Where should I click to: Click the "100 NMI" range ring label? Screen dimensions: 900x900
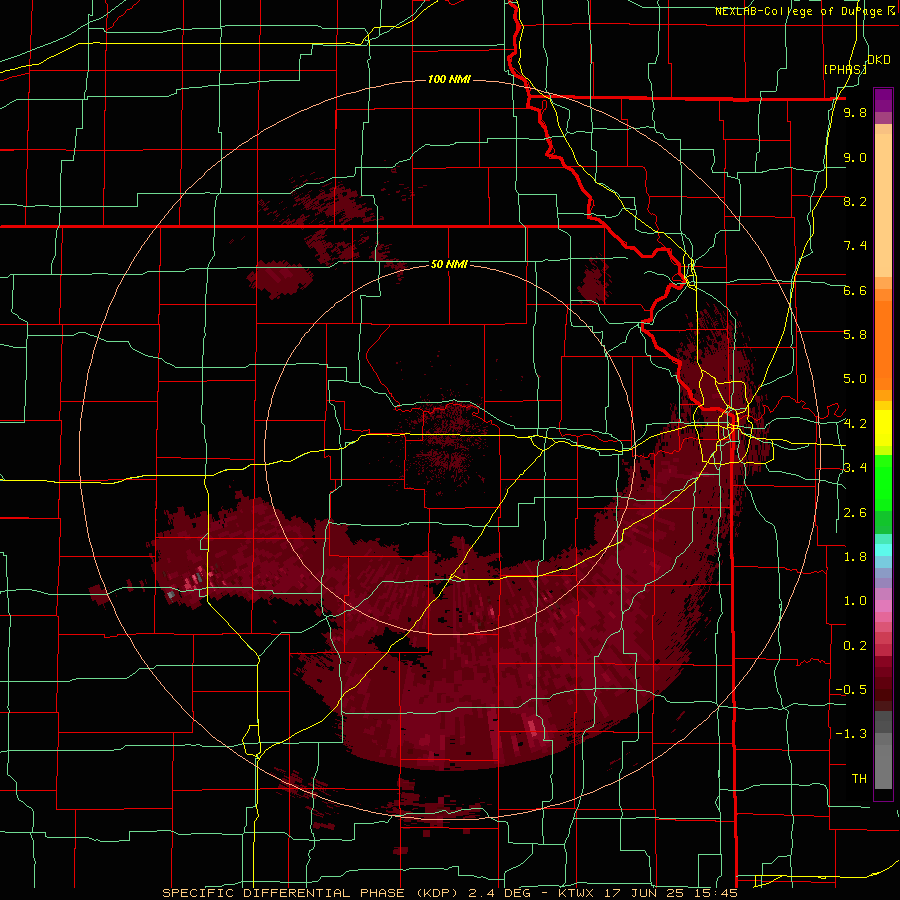449,79
